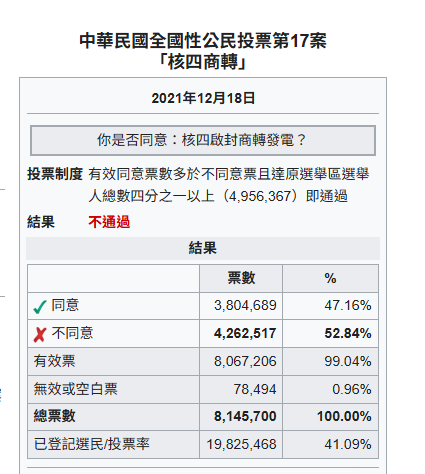Click the gray 結果 section header bar
This screenshot has width=425, height=474.
(203, 248)
